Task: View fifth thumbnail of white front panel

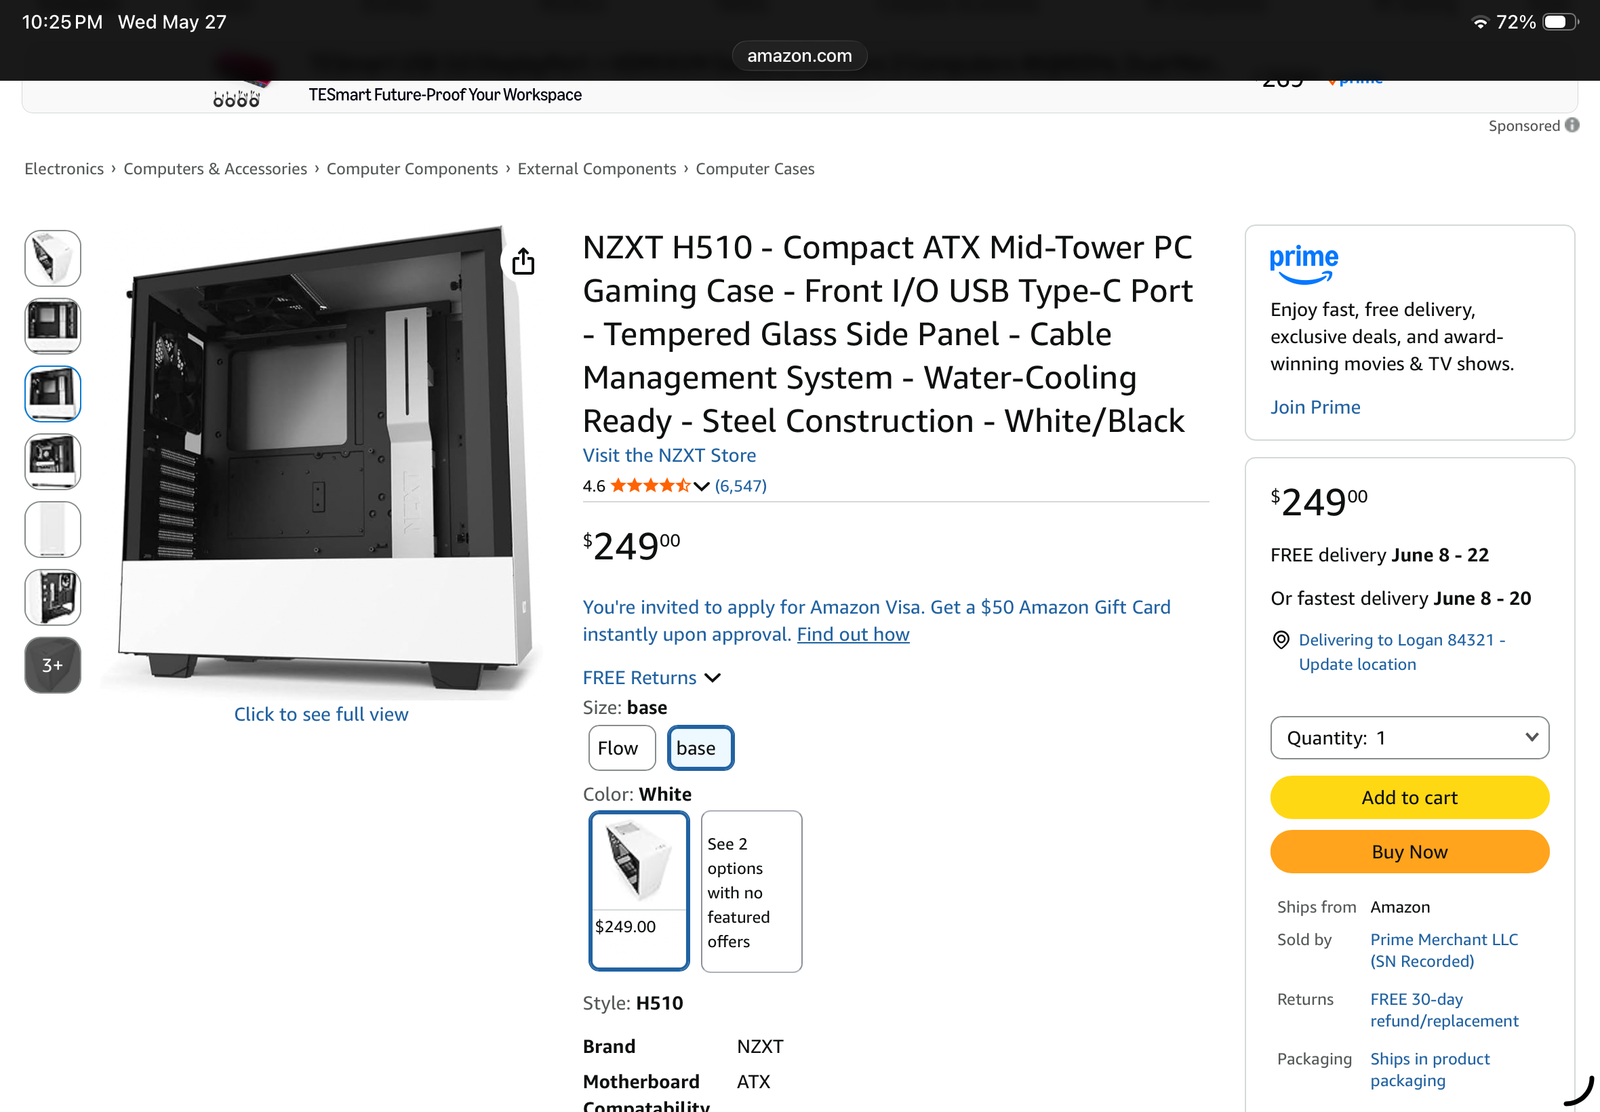Action: point(53,530)
